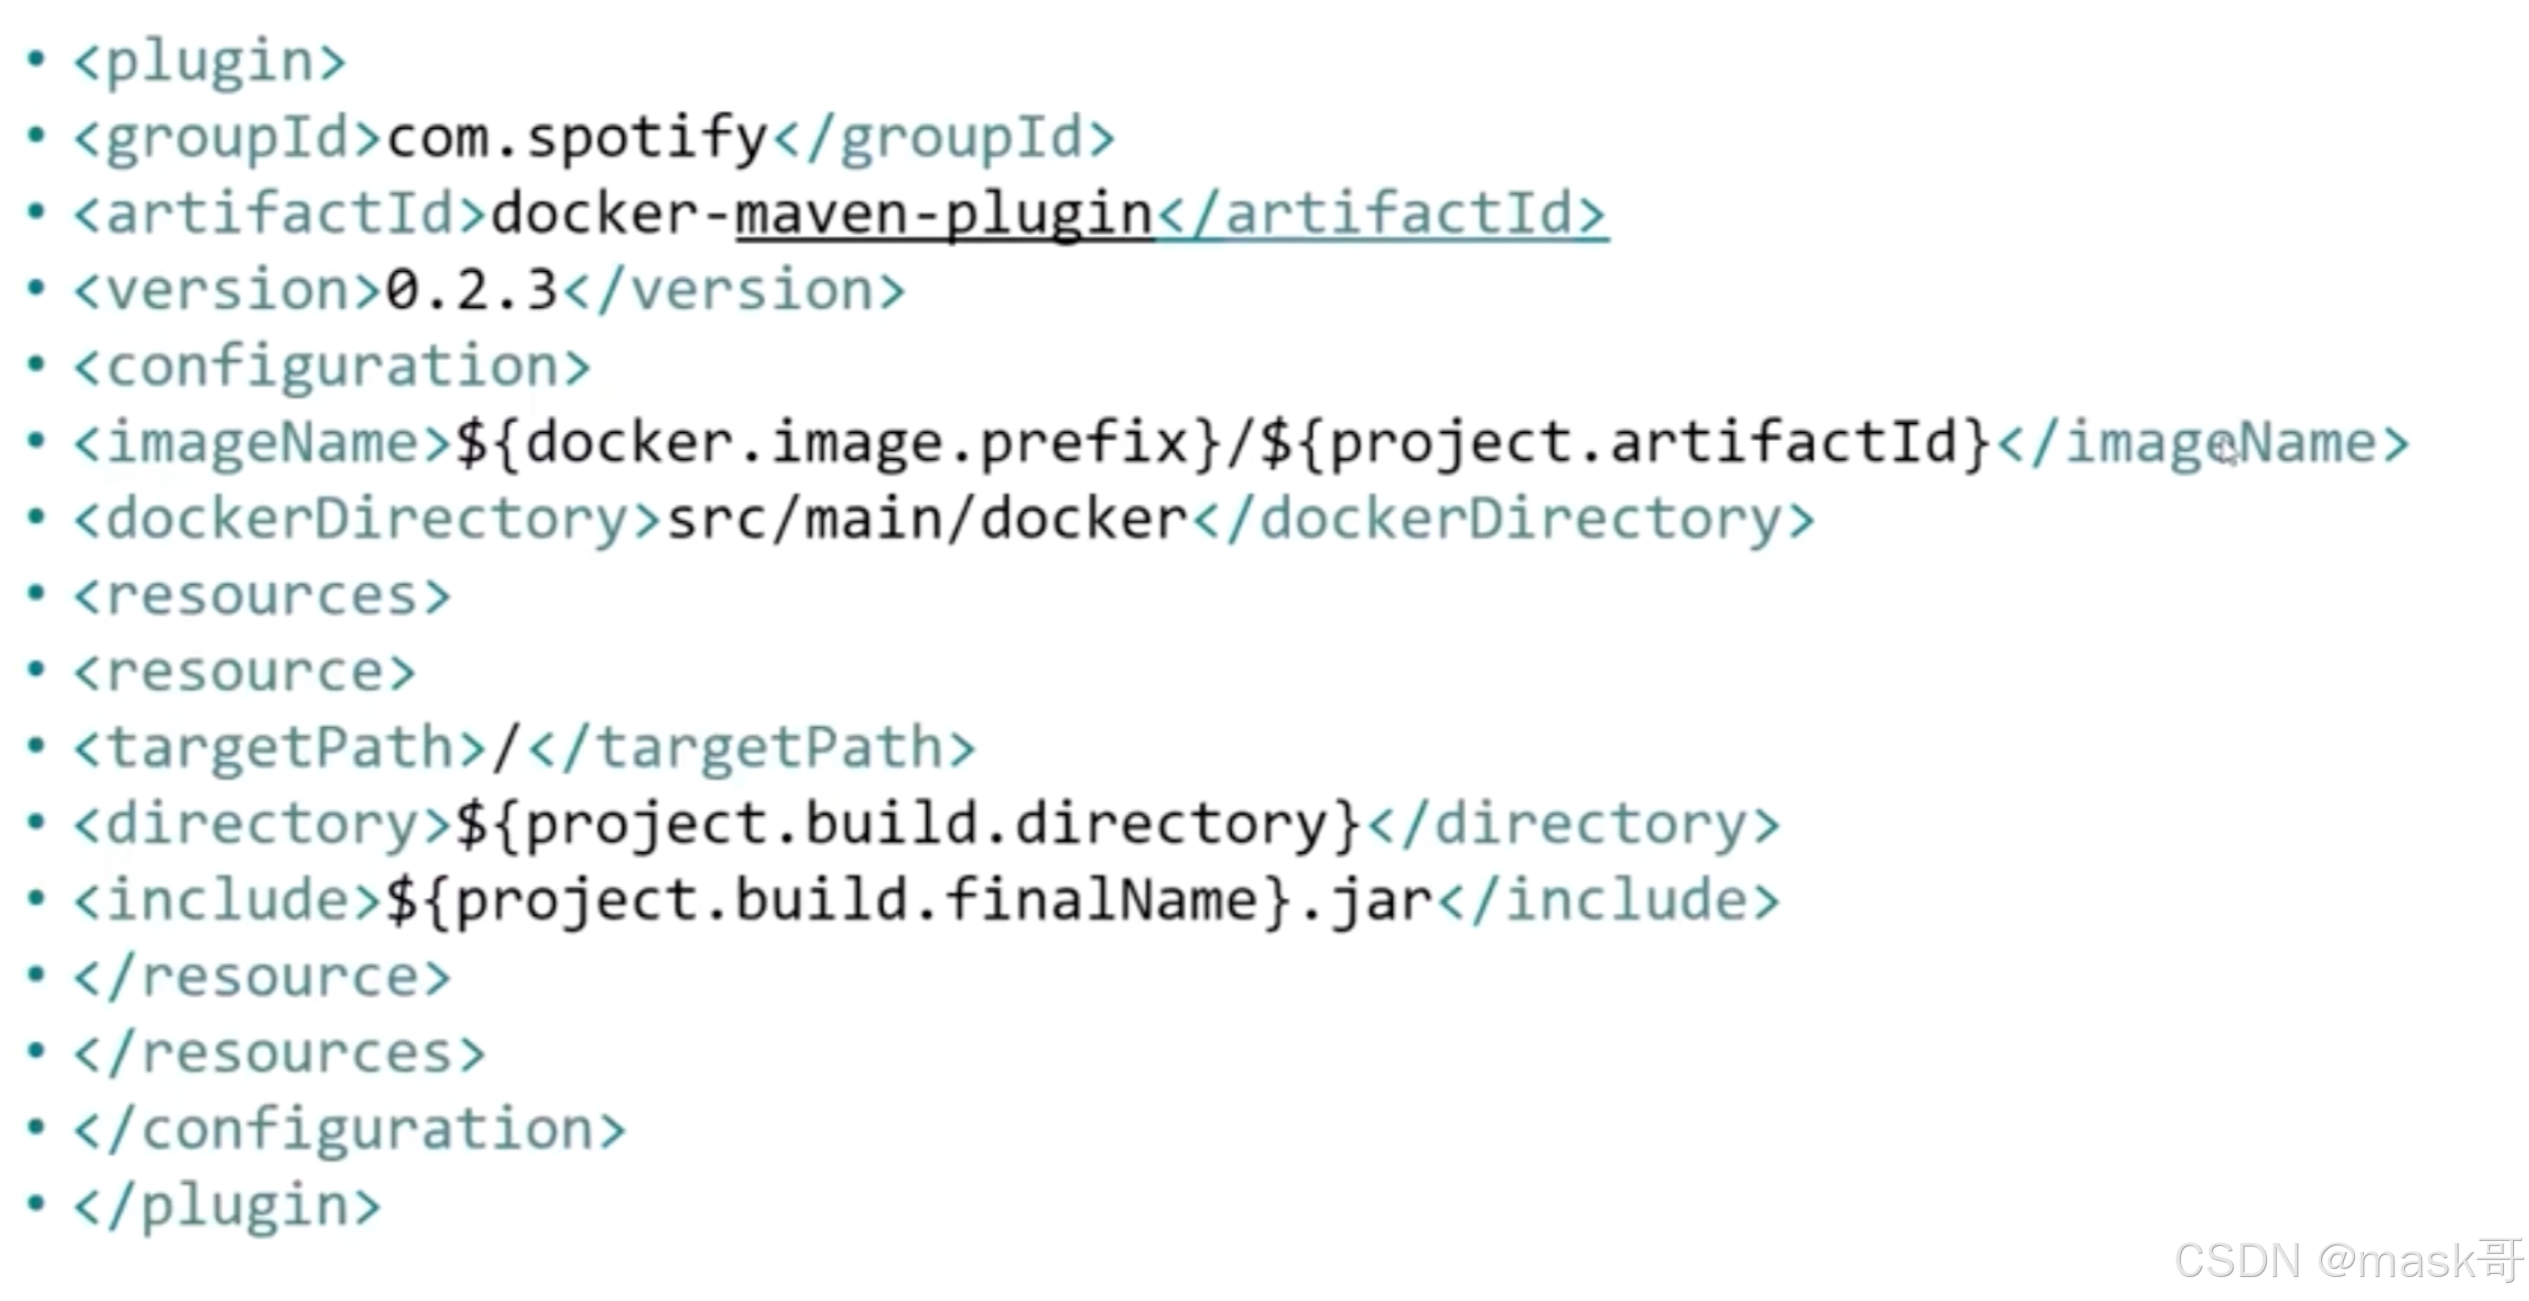Click the com.spotify groupId text
Screen dimensions: 2529x1301
coord(577,138)
